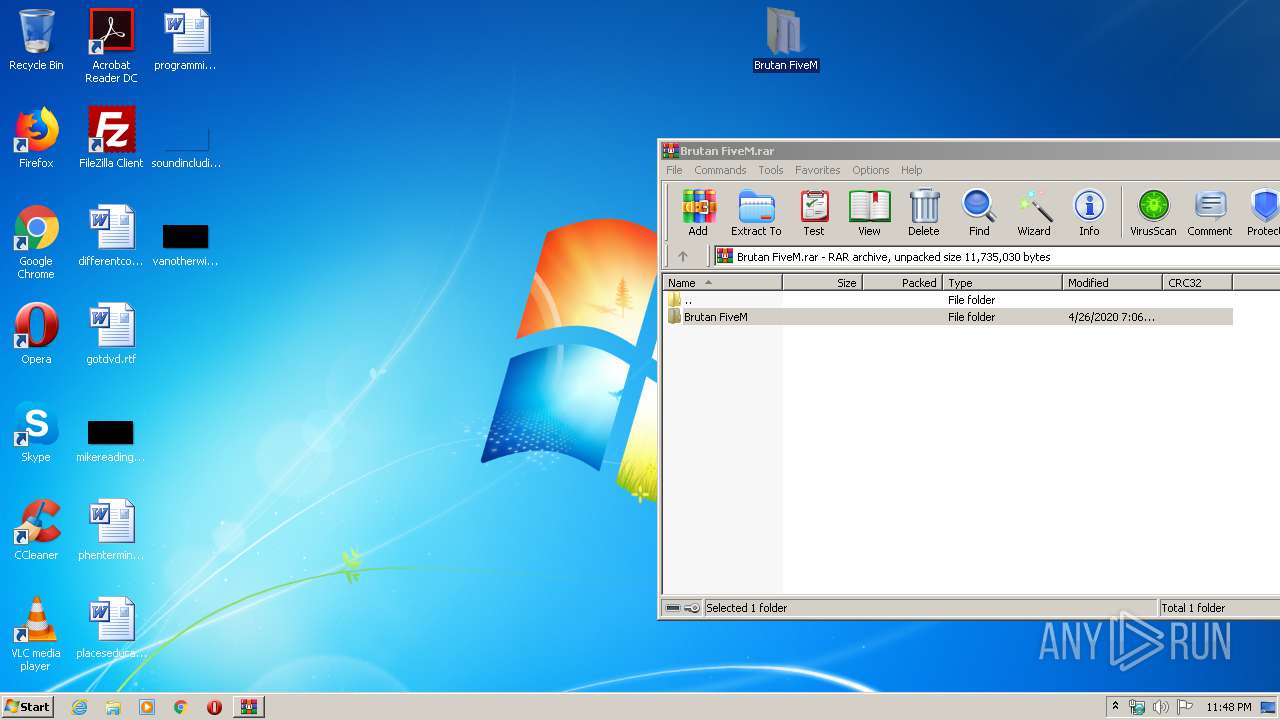
Task: Select the CCleaner desktop shortcut
Action: pyautogui.click(x=36, y=530)
